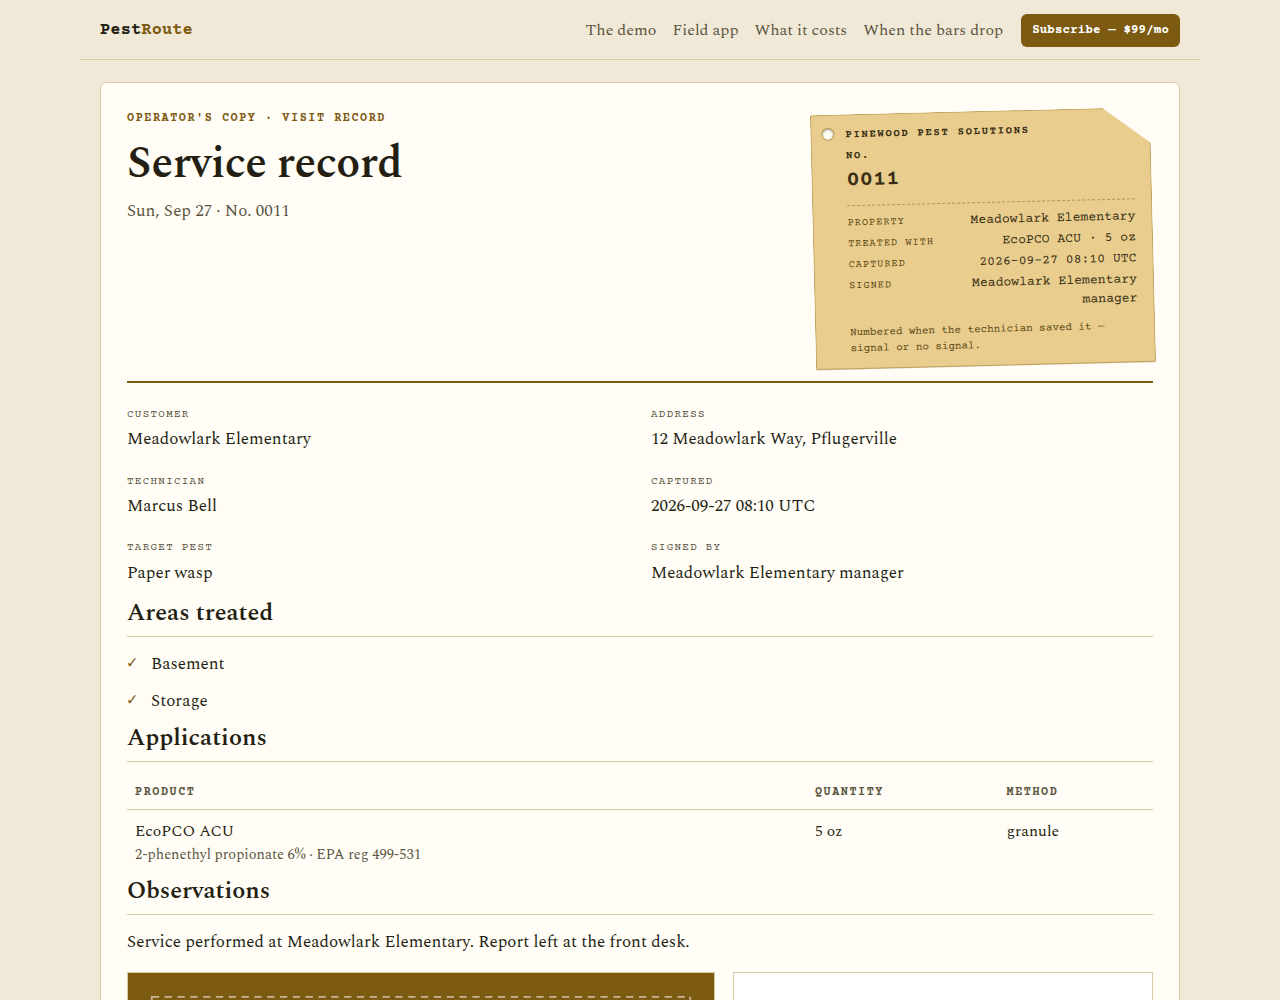
Task: Click the Areas treated heading
Action: (x=200, y=612)
